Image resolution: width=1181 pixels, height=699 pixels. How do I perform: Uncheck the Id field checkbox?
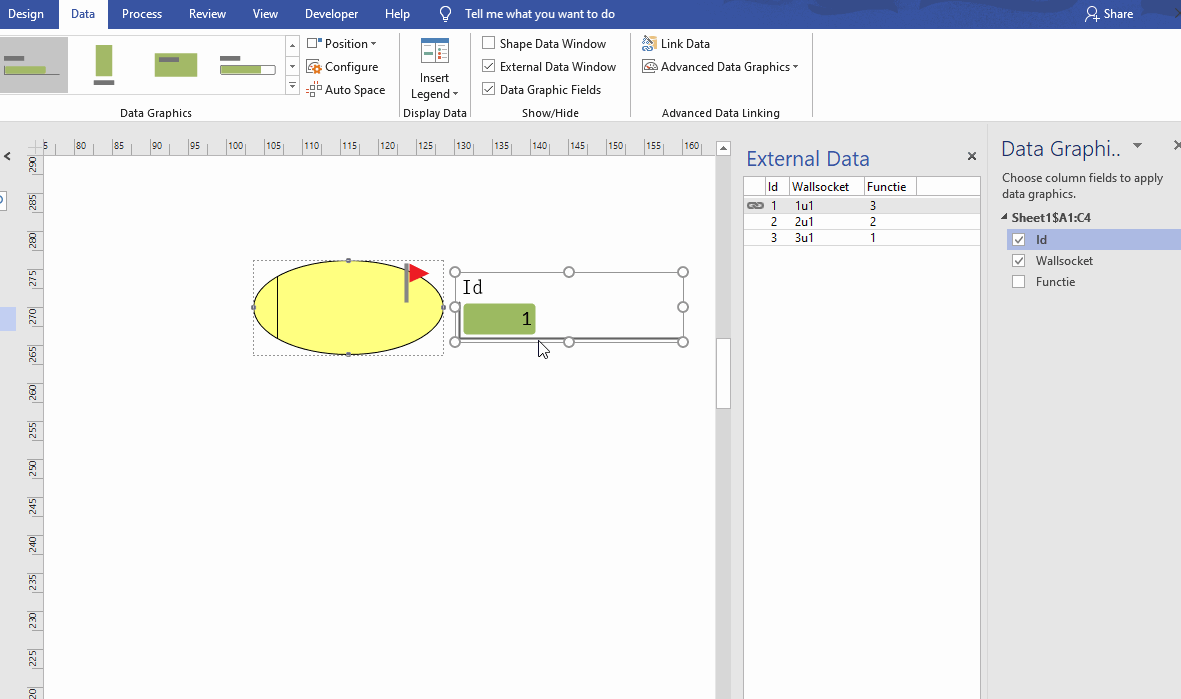point(1018,240)
